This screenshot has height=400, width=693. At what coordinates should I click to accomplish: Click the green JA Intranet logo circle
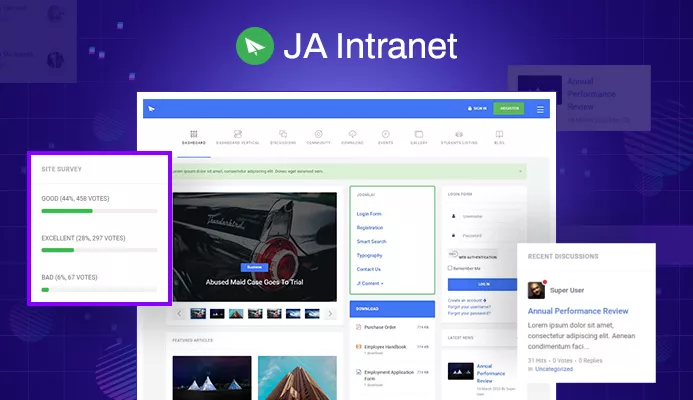[255, 46]
